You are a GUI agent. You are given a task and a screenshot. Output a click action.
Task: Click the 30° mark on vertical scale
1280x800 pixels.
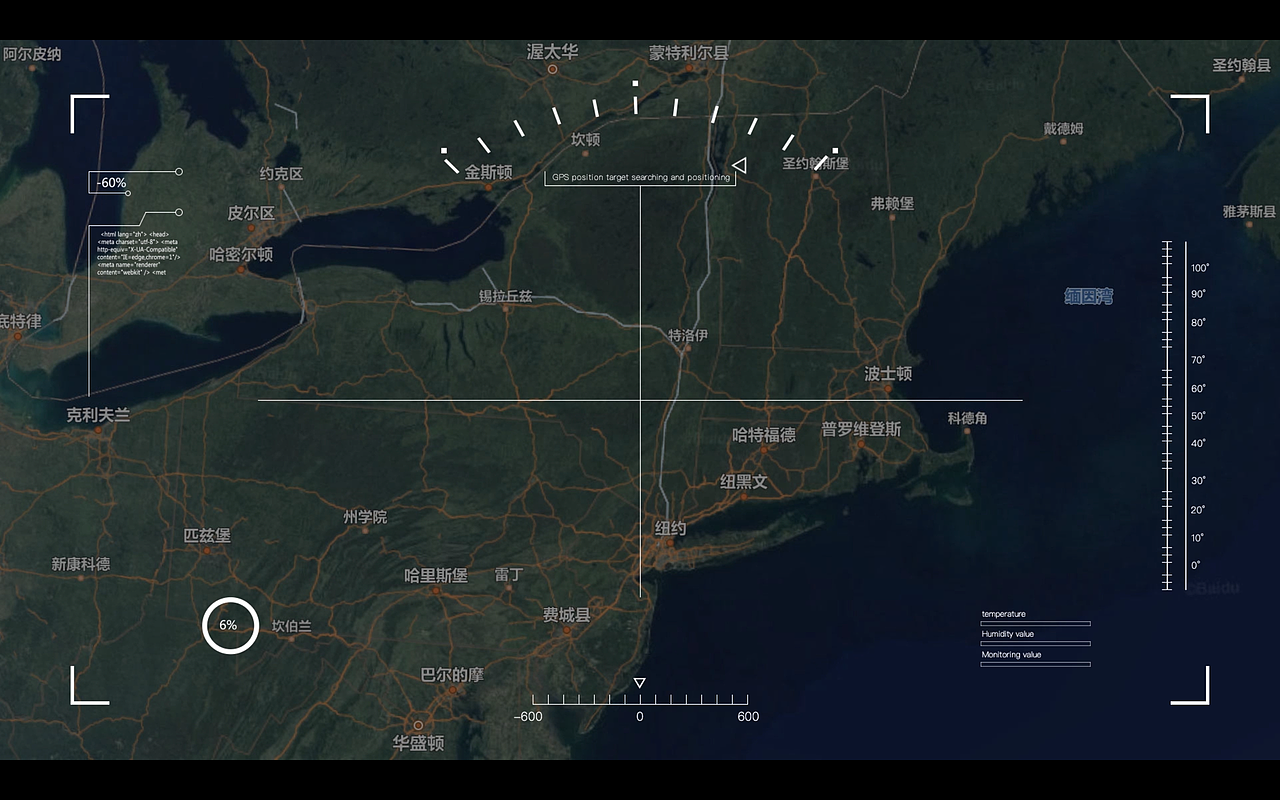pos(1198,481)
